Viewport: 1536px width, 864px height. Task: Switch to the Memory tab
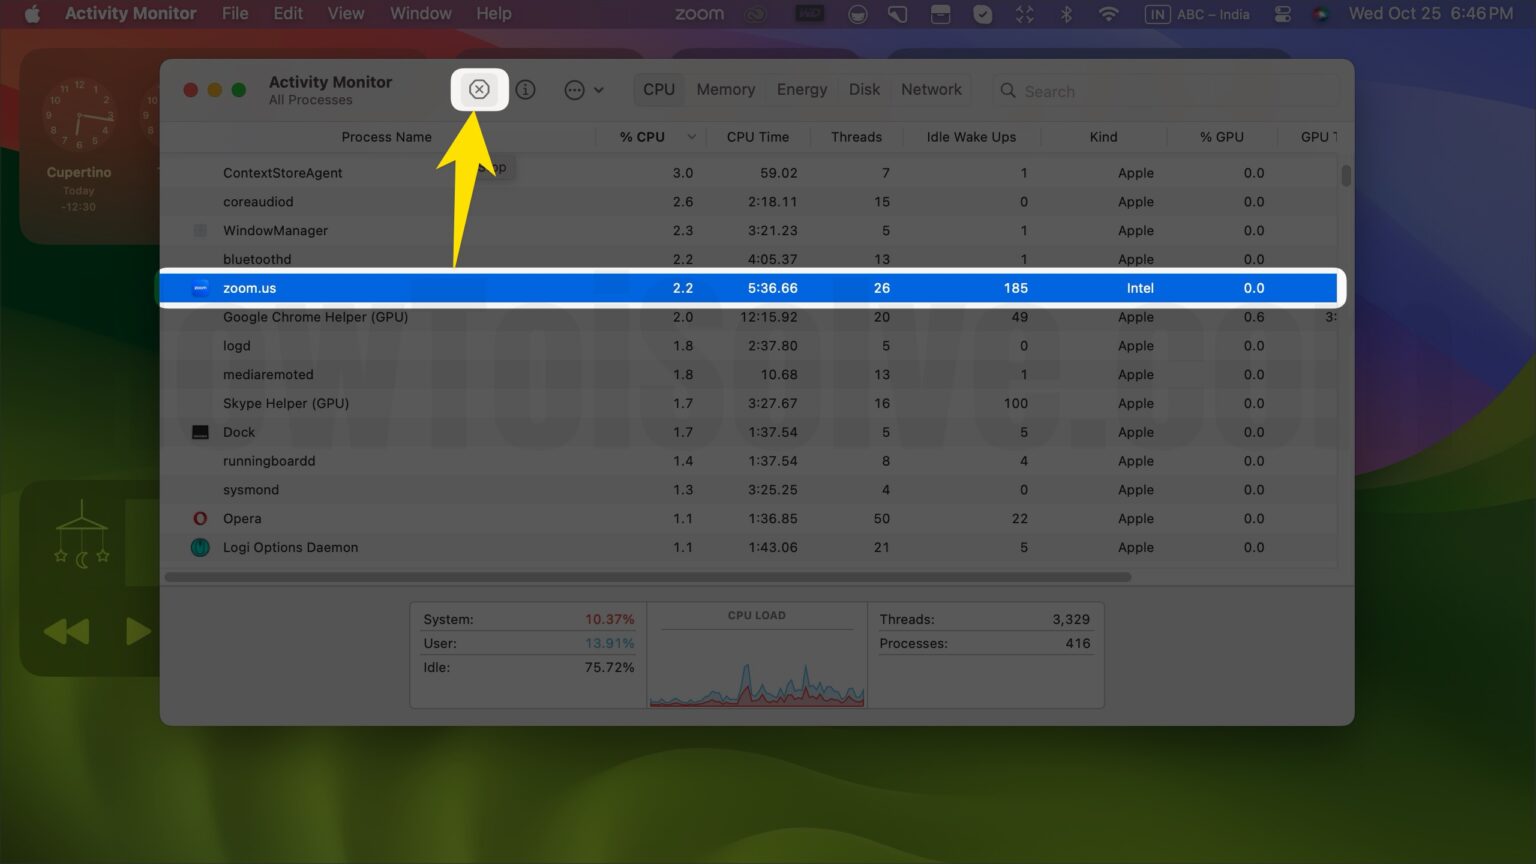pyautogui.click(x=725, y=89)
